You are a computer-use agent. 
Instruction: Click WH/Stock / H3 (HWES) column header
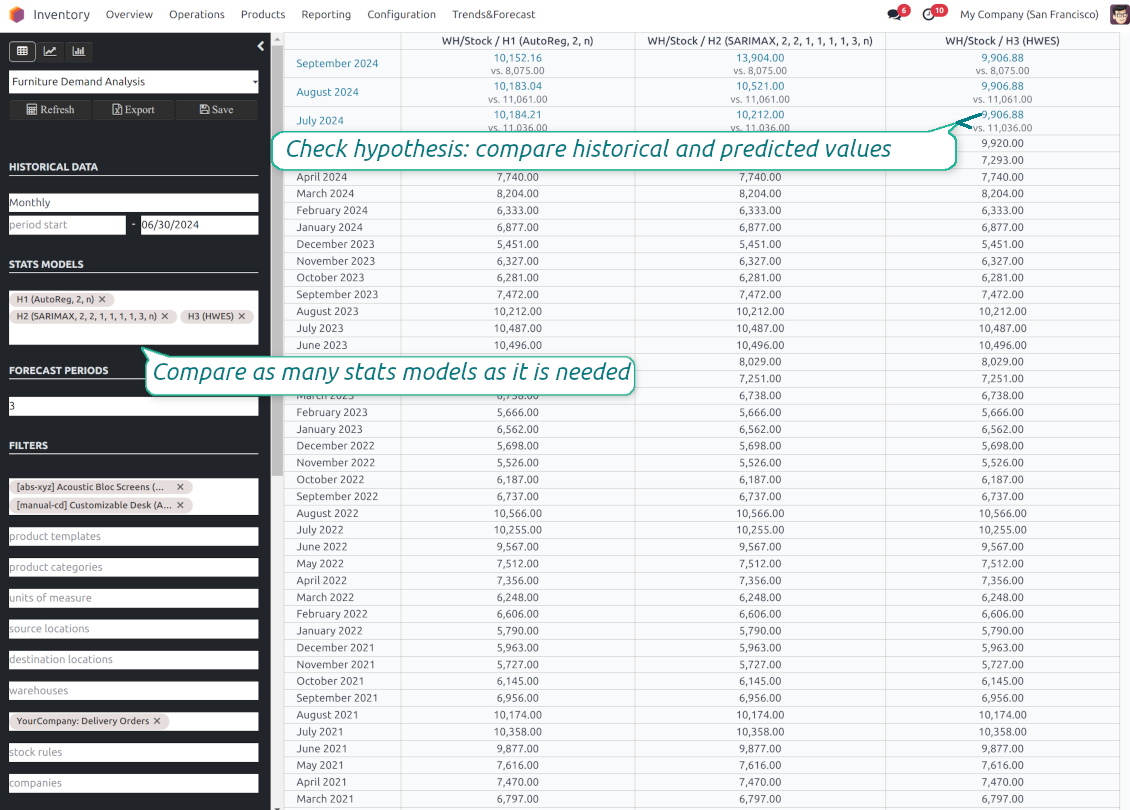point(1002,41)
